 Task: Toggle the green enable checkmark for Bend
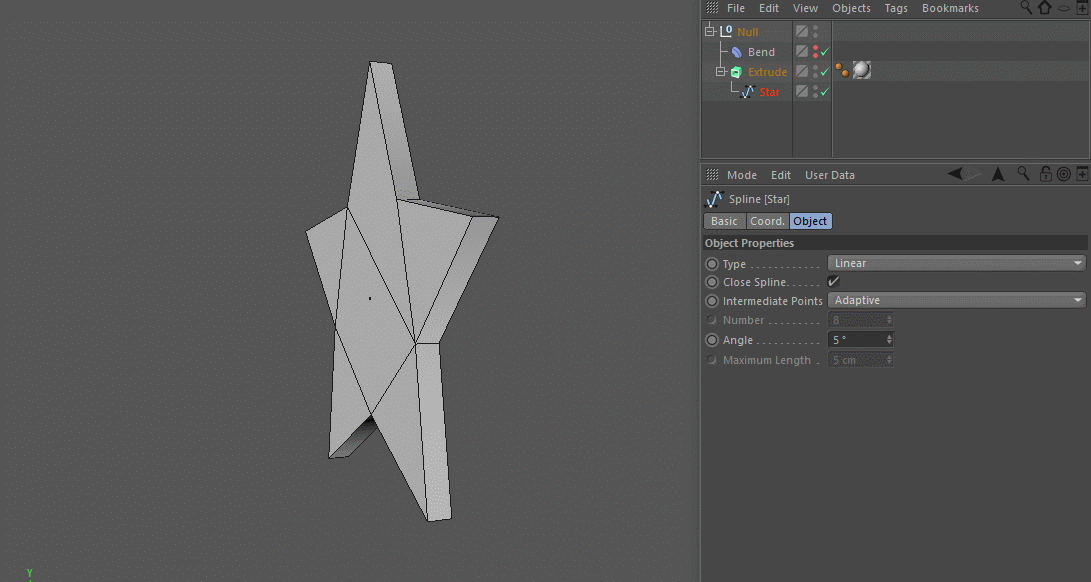coord(825,52)
